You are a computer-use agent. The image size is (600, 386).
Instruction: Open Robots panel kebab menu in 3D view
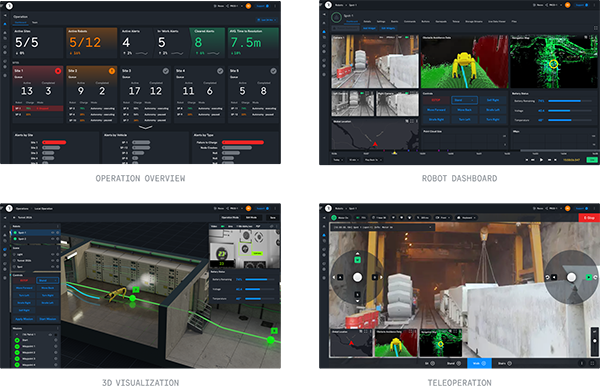pyautogui.click(x=58, y=226)
